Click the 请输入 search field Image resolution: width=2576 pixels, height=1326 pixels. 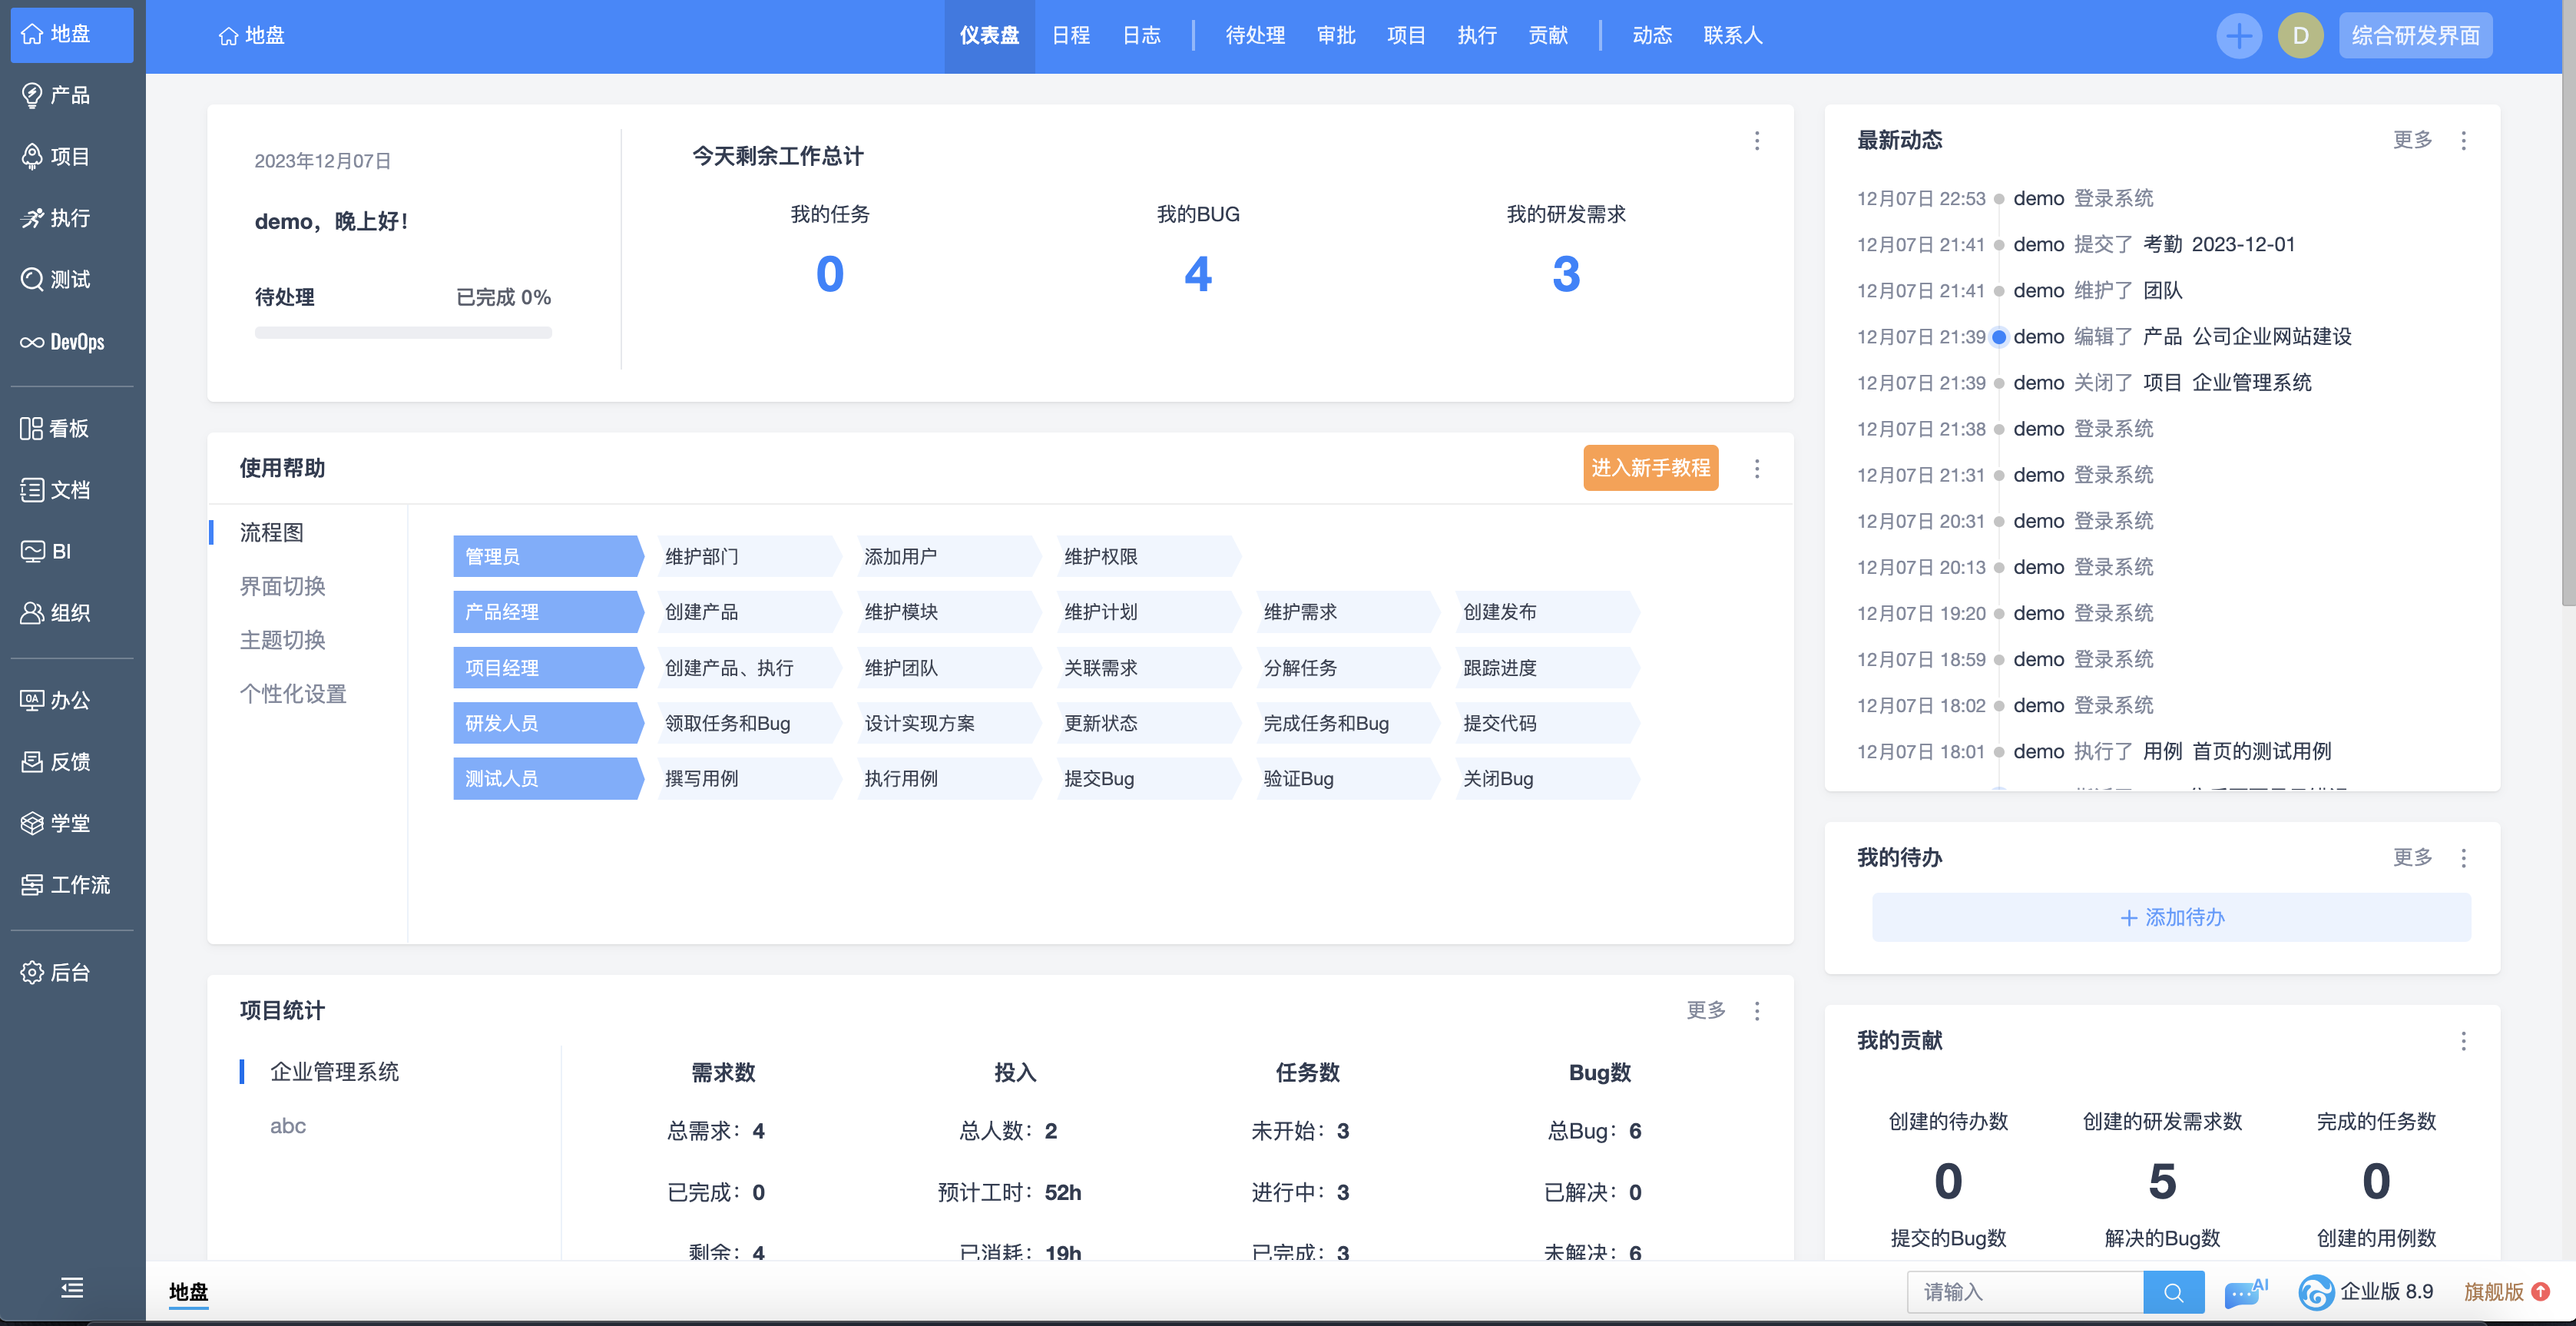[x=2025, y=1292]
